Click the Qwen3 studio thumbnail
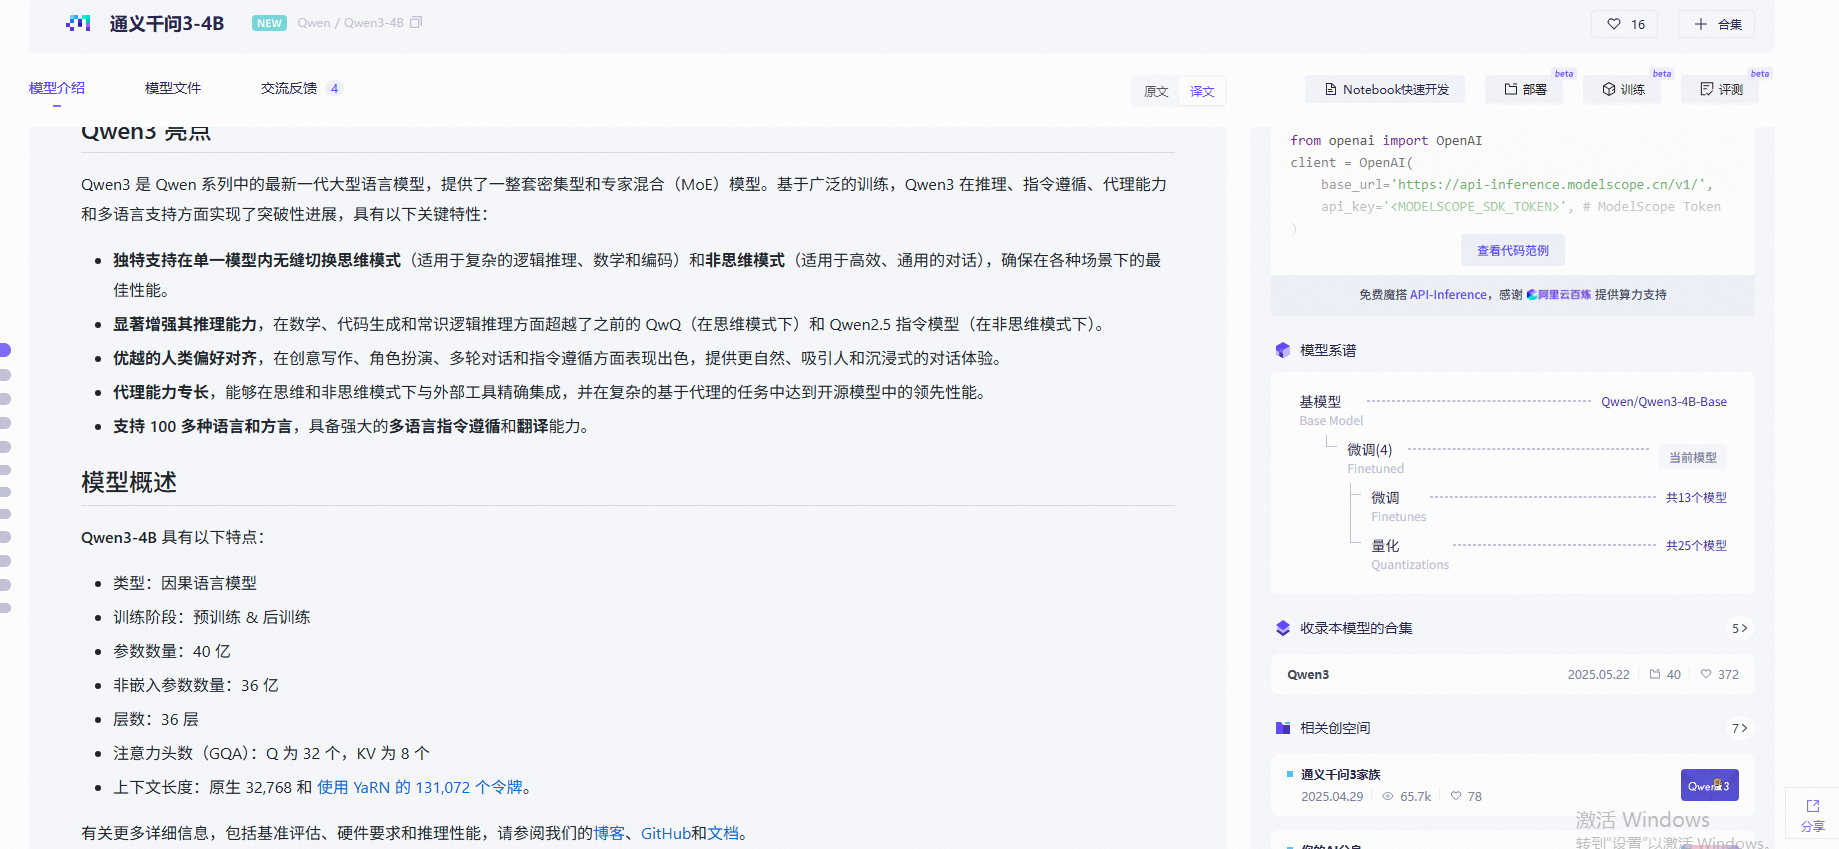 tap(1709, 785)
